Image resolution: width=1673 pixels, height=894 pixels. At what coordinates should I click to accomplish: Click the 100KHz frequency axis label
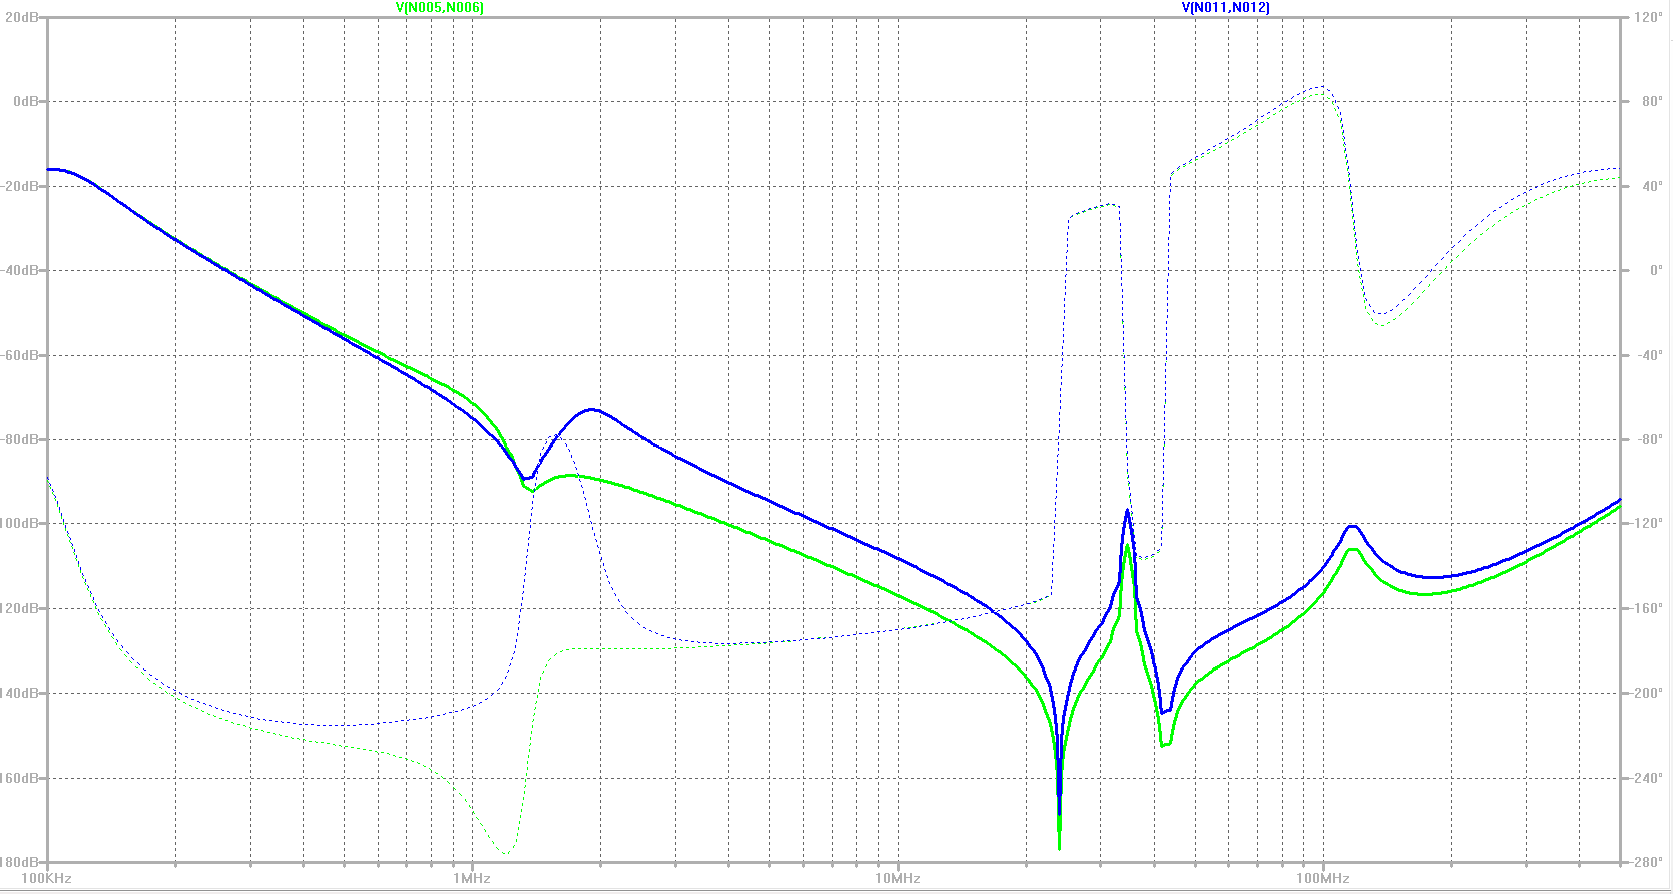click(48, 879)
